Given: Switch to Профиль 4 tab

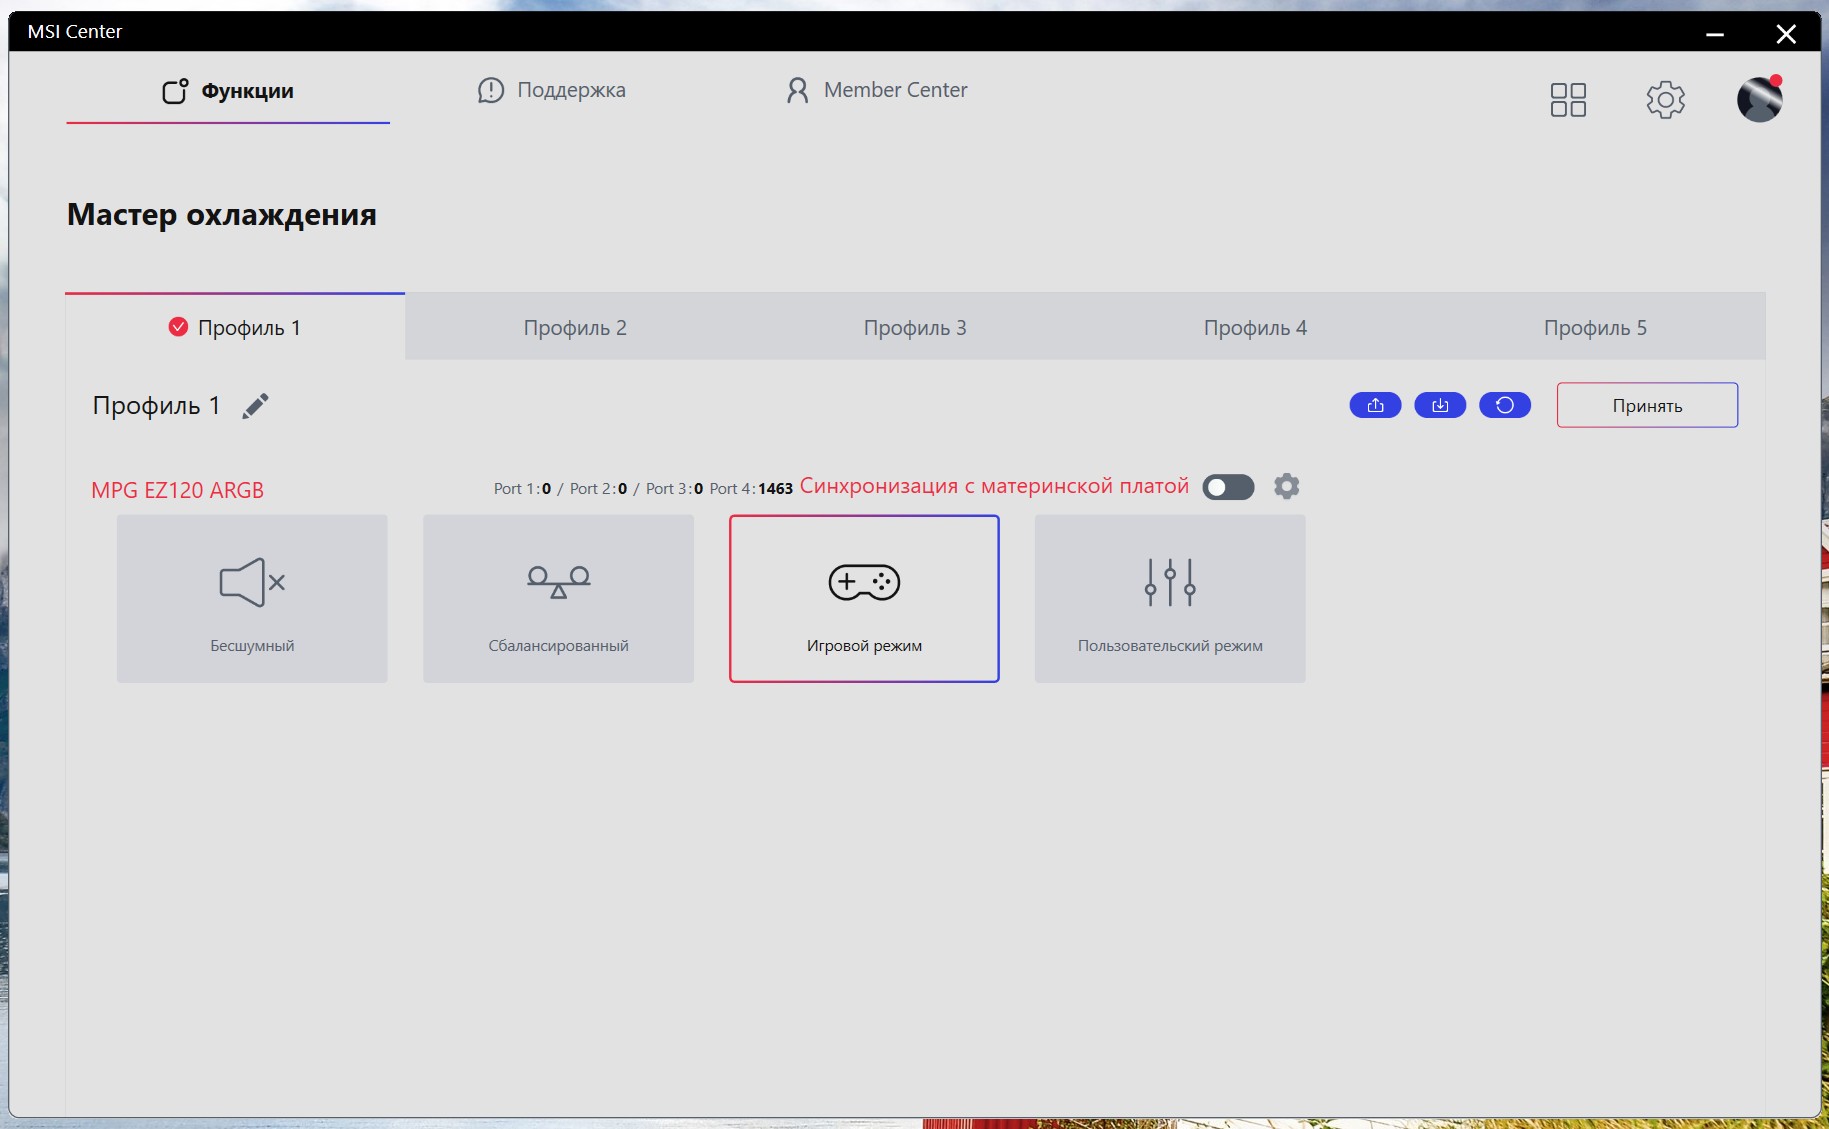Looking at the screenshot, I should [1255, 327].
